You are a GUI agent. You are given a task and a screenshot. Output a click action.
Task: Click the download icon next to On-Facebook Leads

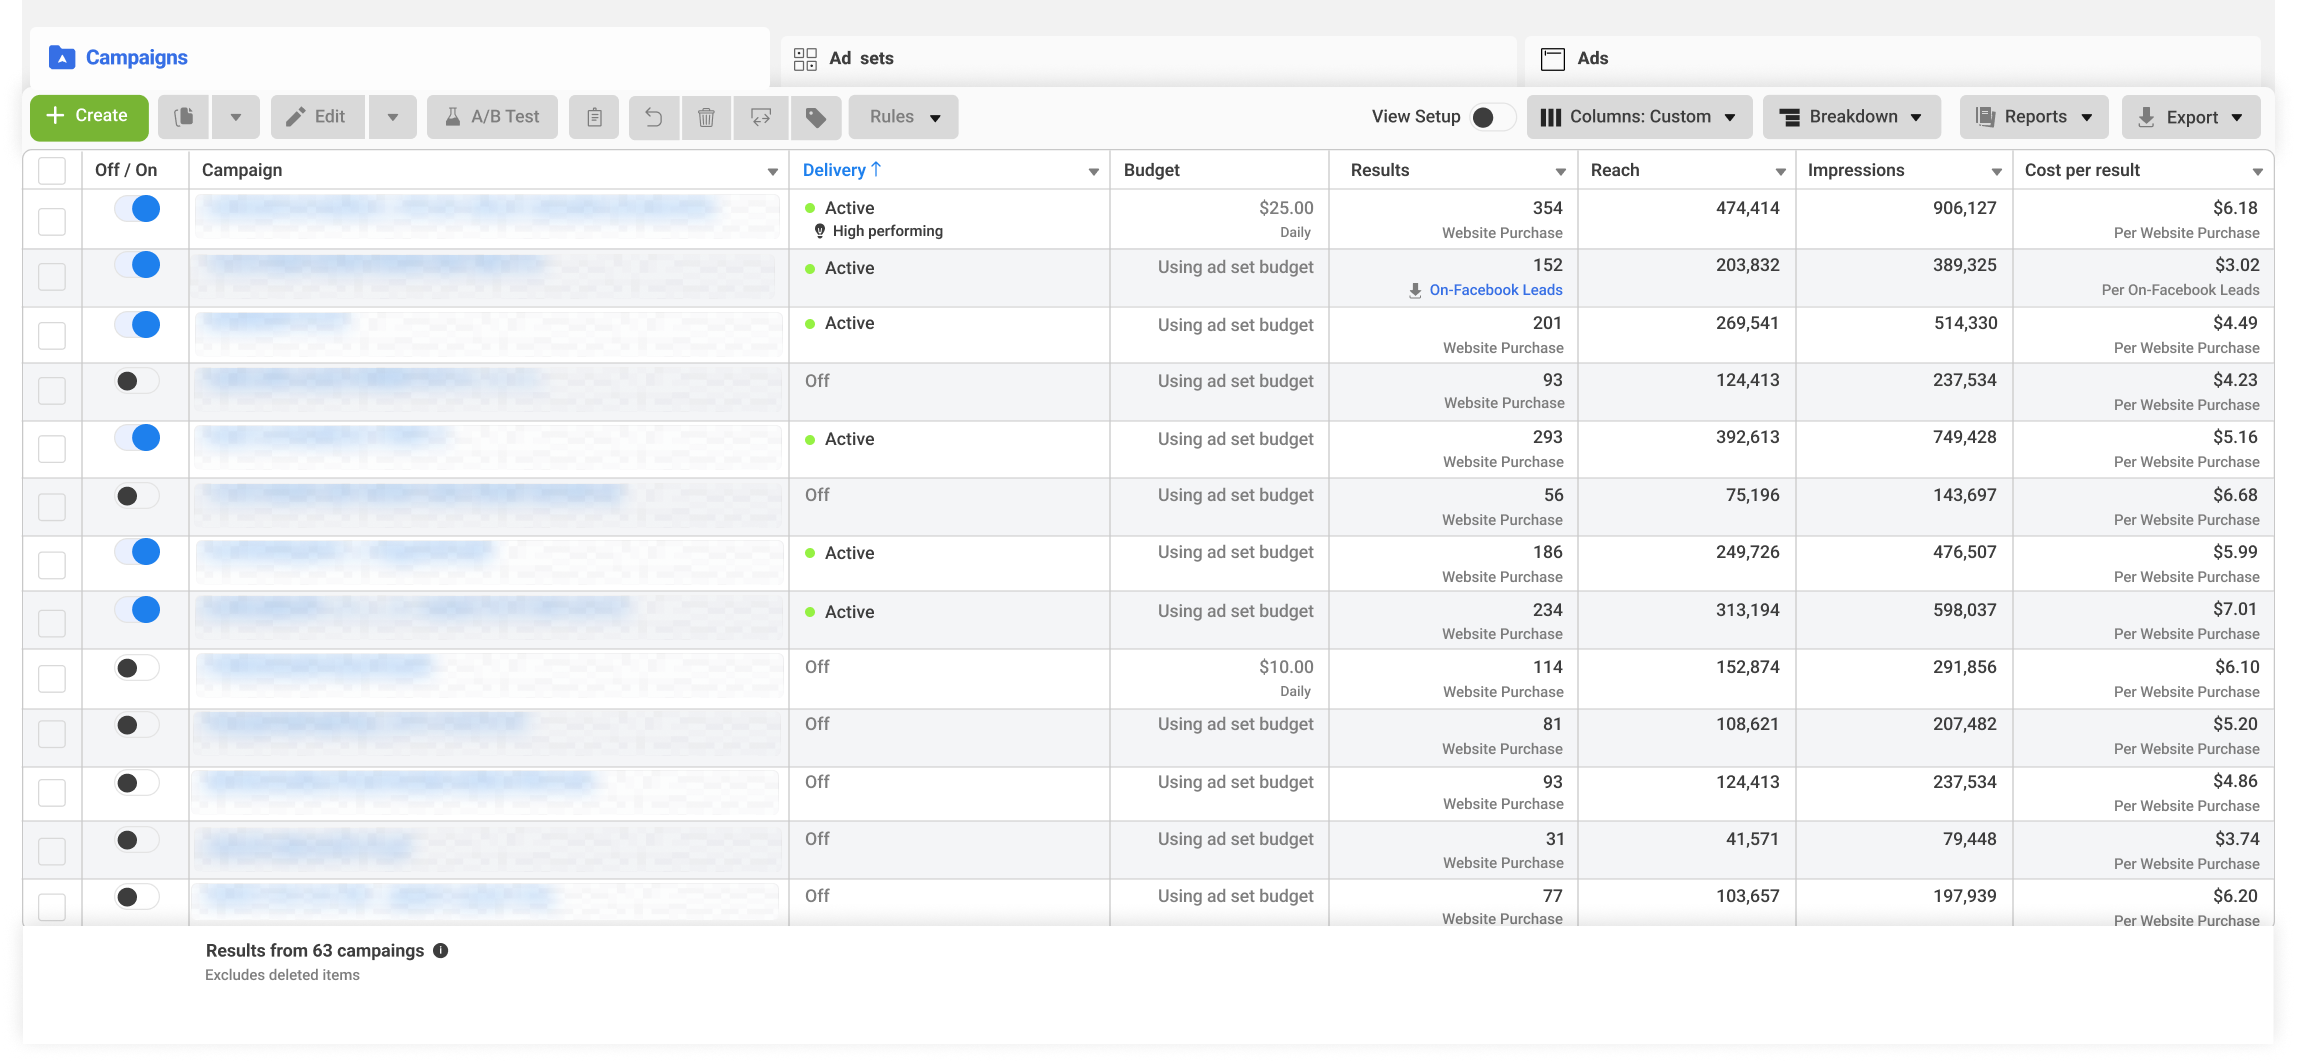1415,291
